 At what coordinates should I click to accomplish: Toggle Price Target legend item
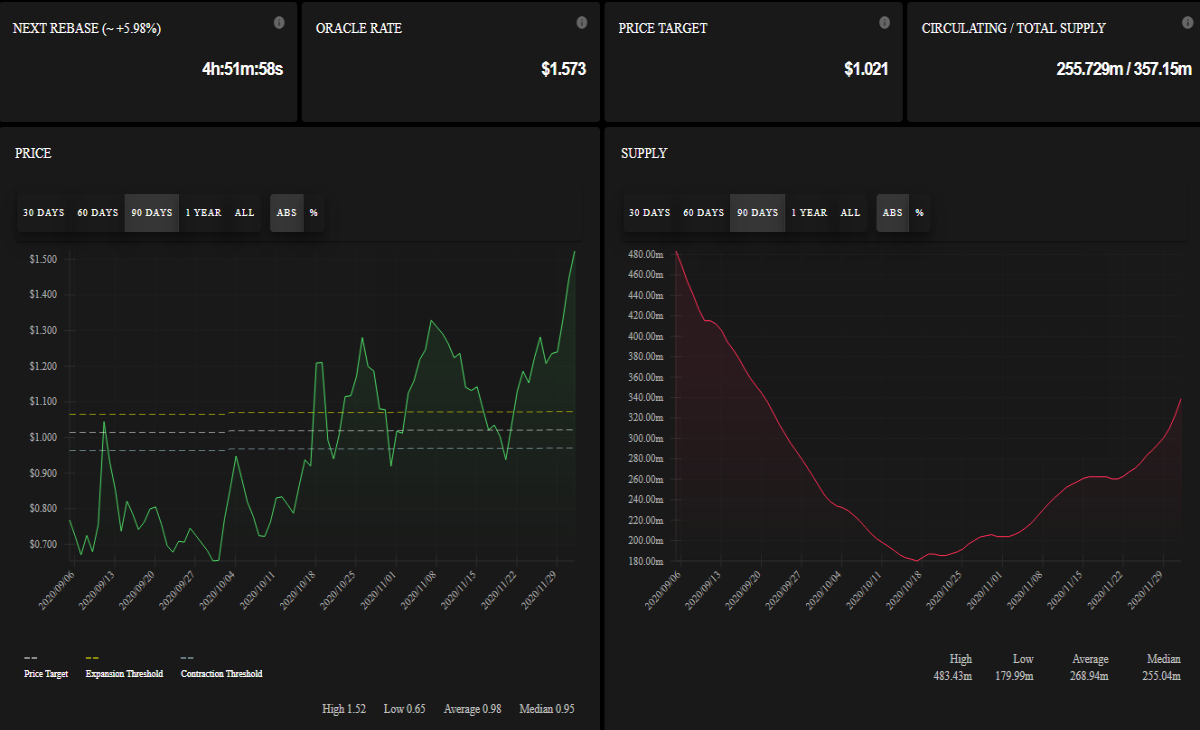(x=46, y=666)
